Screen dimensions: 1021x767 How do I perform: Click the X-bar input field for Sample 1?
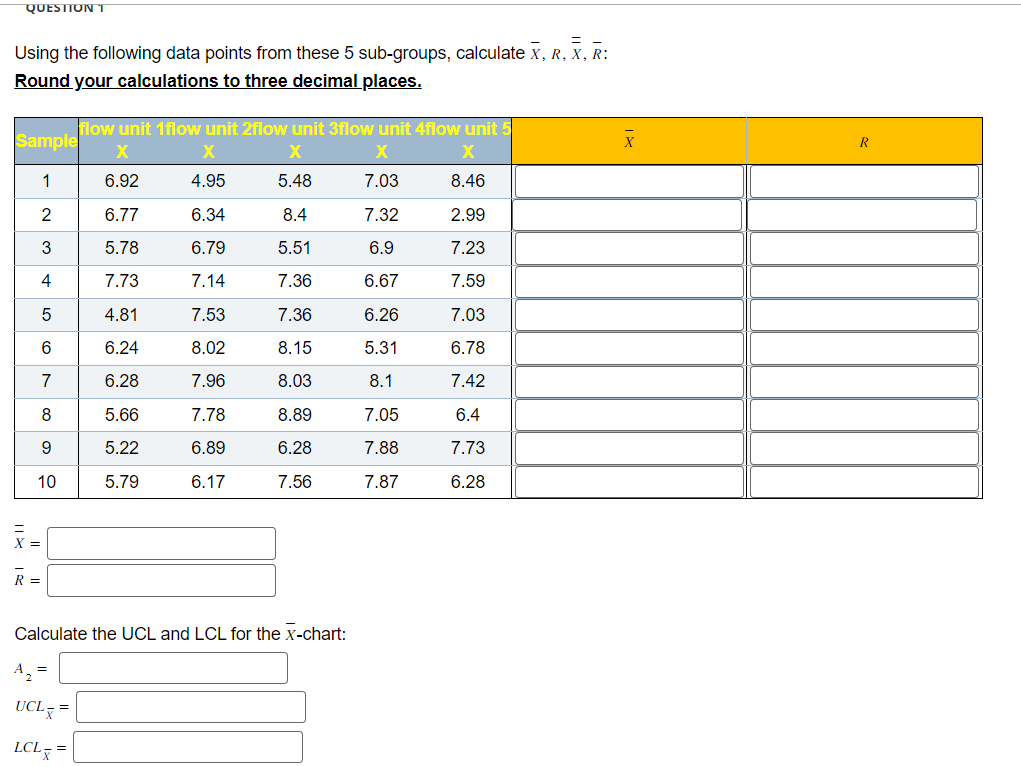628,181
